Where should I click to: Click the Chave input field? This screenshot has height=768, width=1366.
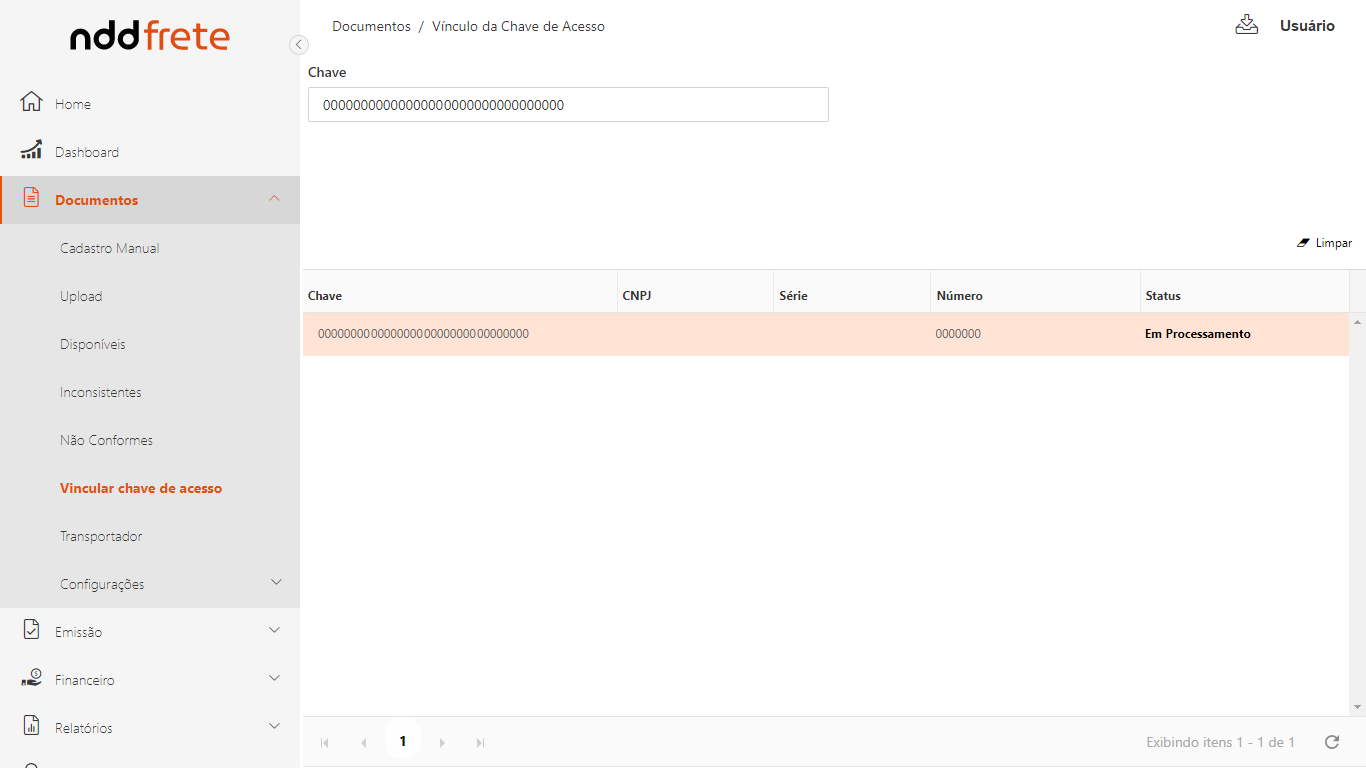coord(568,105)
